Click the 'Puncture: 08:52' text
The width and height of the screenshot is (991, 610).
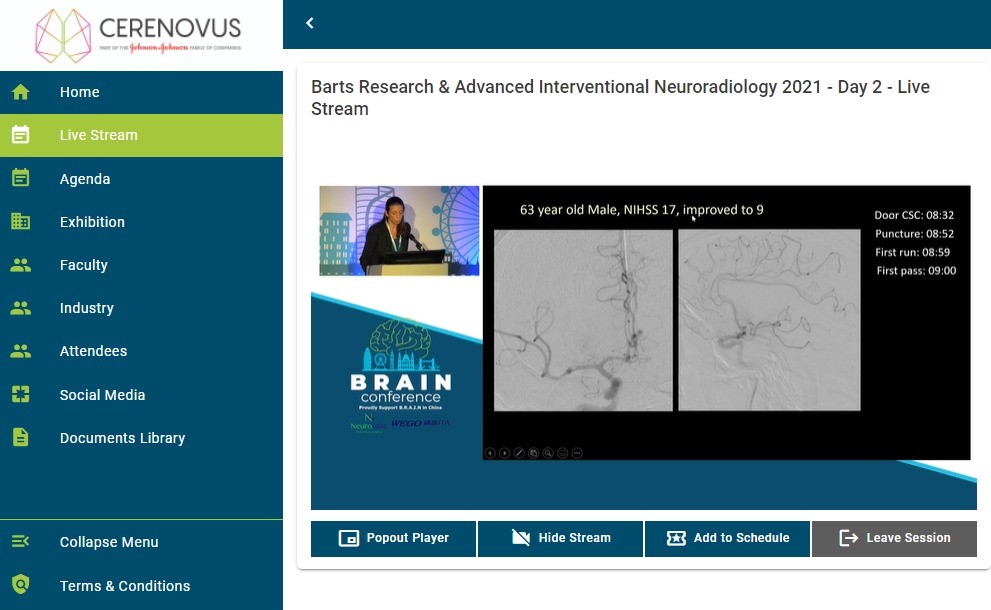(914, 234)
